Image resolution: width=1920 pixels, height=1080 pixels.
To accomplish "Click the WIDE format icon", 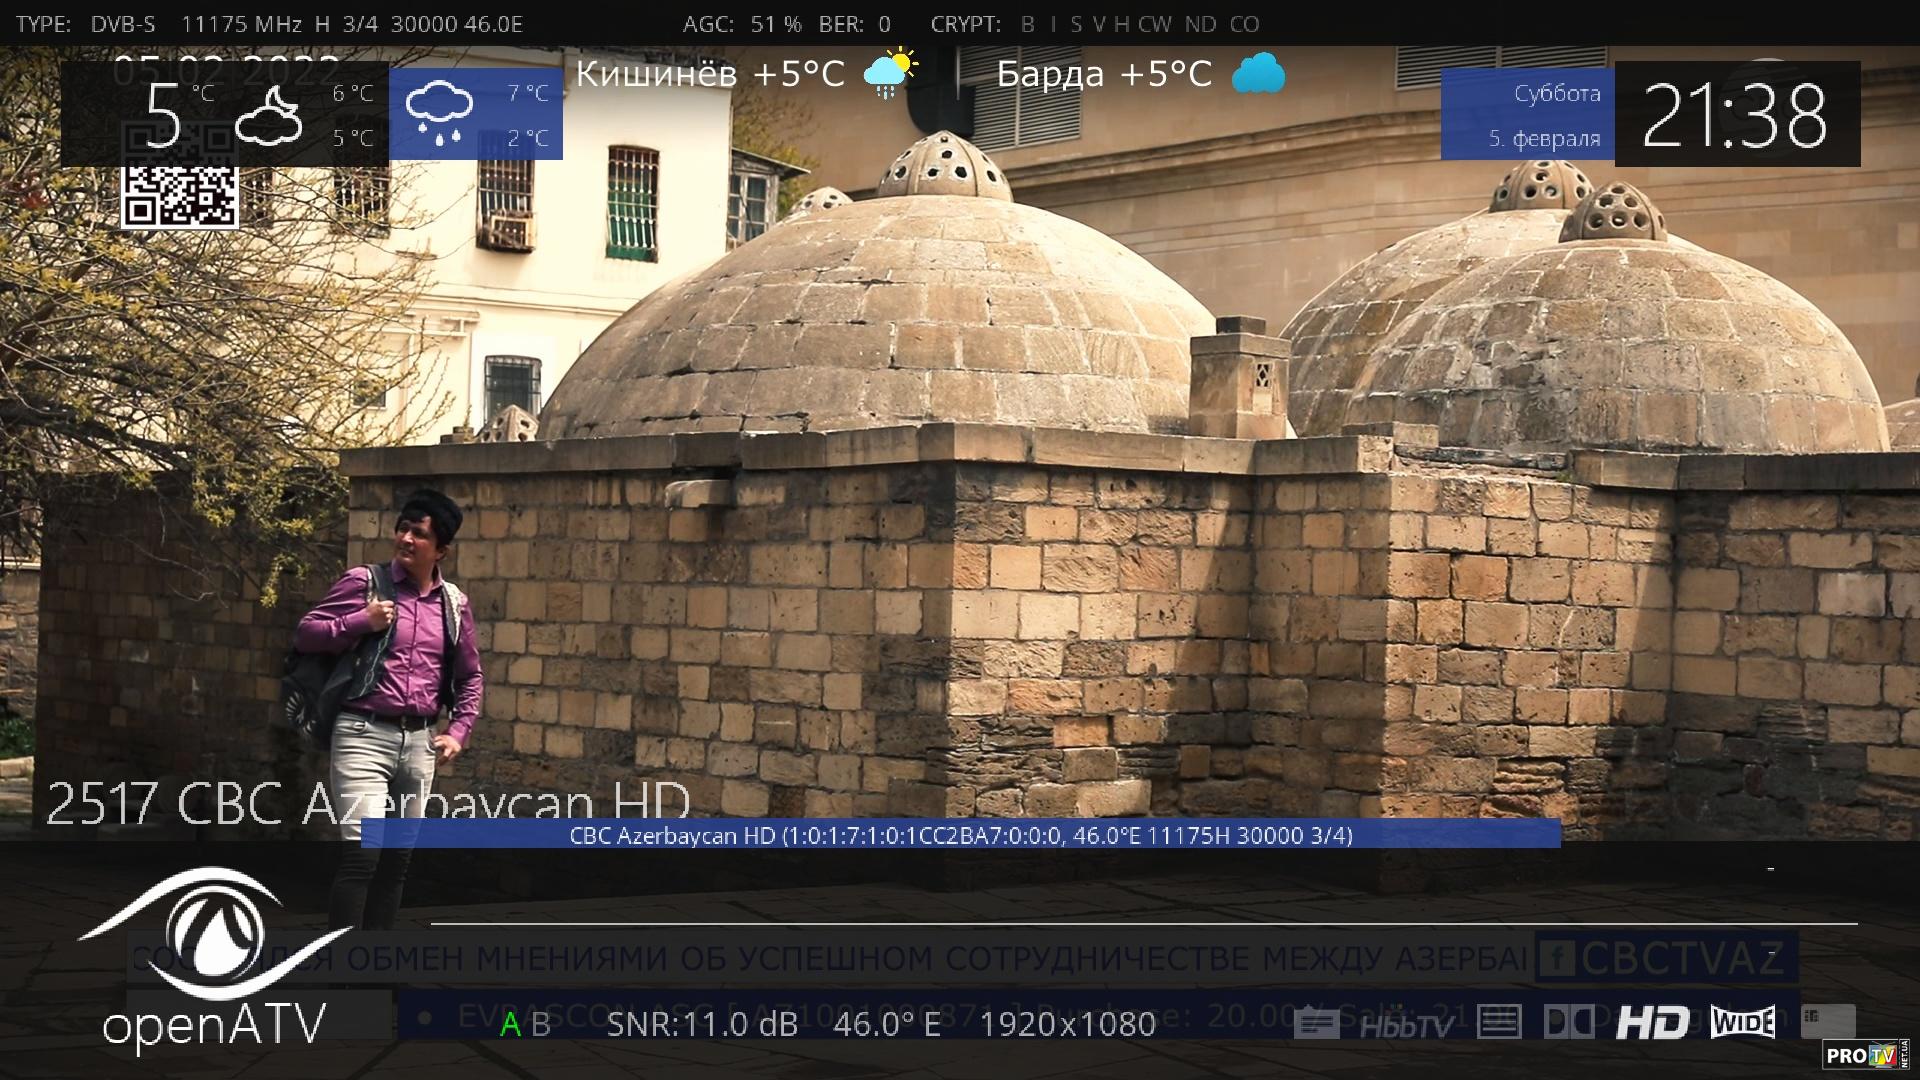I will click(x=1743, y=1022).
